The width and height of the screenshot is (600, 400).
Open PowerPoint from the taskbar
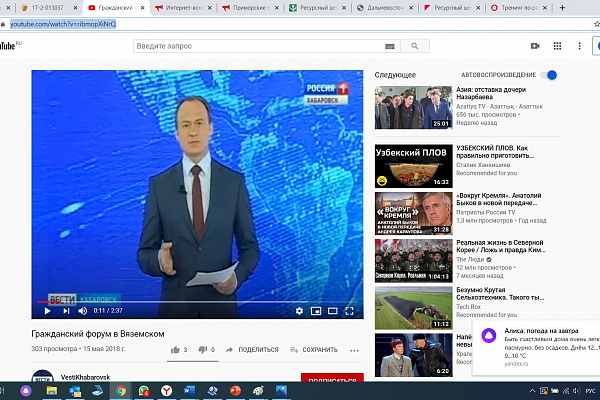point(235,391)
